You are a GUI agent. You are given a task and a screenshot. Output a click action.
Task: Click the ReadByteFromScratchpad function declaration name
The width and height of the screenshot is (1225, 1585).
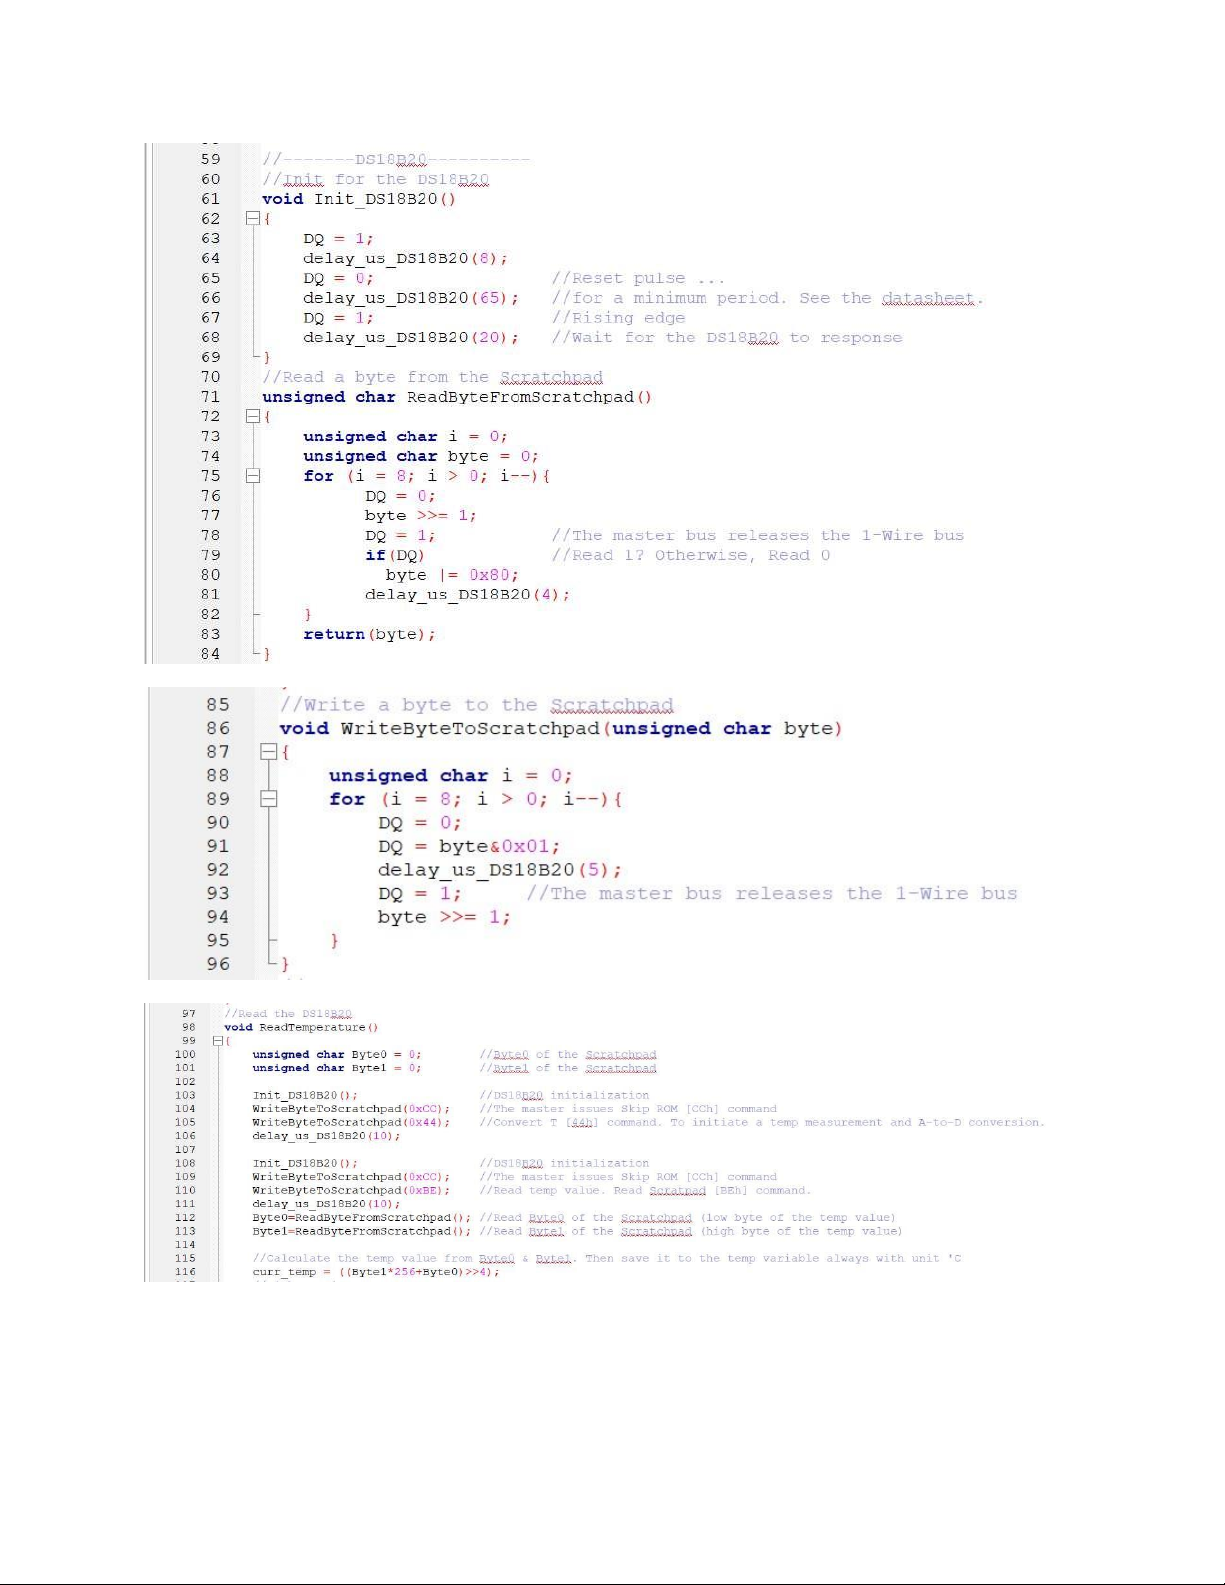click(520, 397)
